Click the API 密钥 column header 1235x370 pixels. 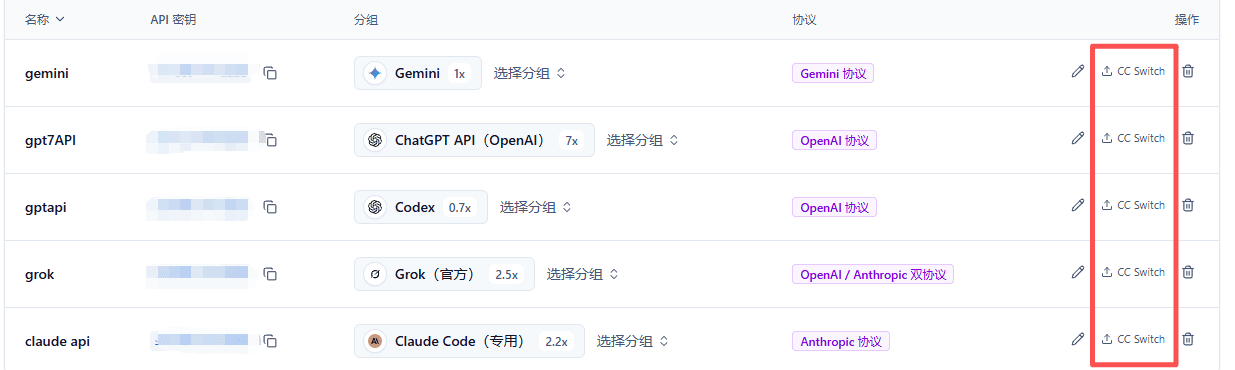point(172,20)
